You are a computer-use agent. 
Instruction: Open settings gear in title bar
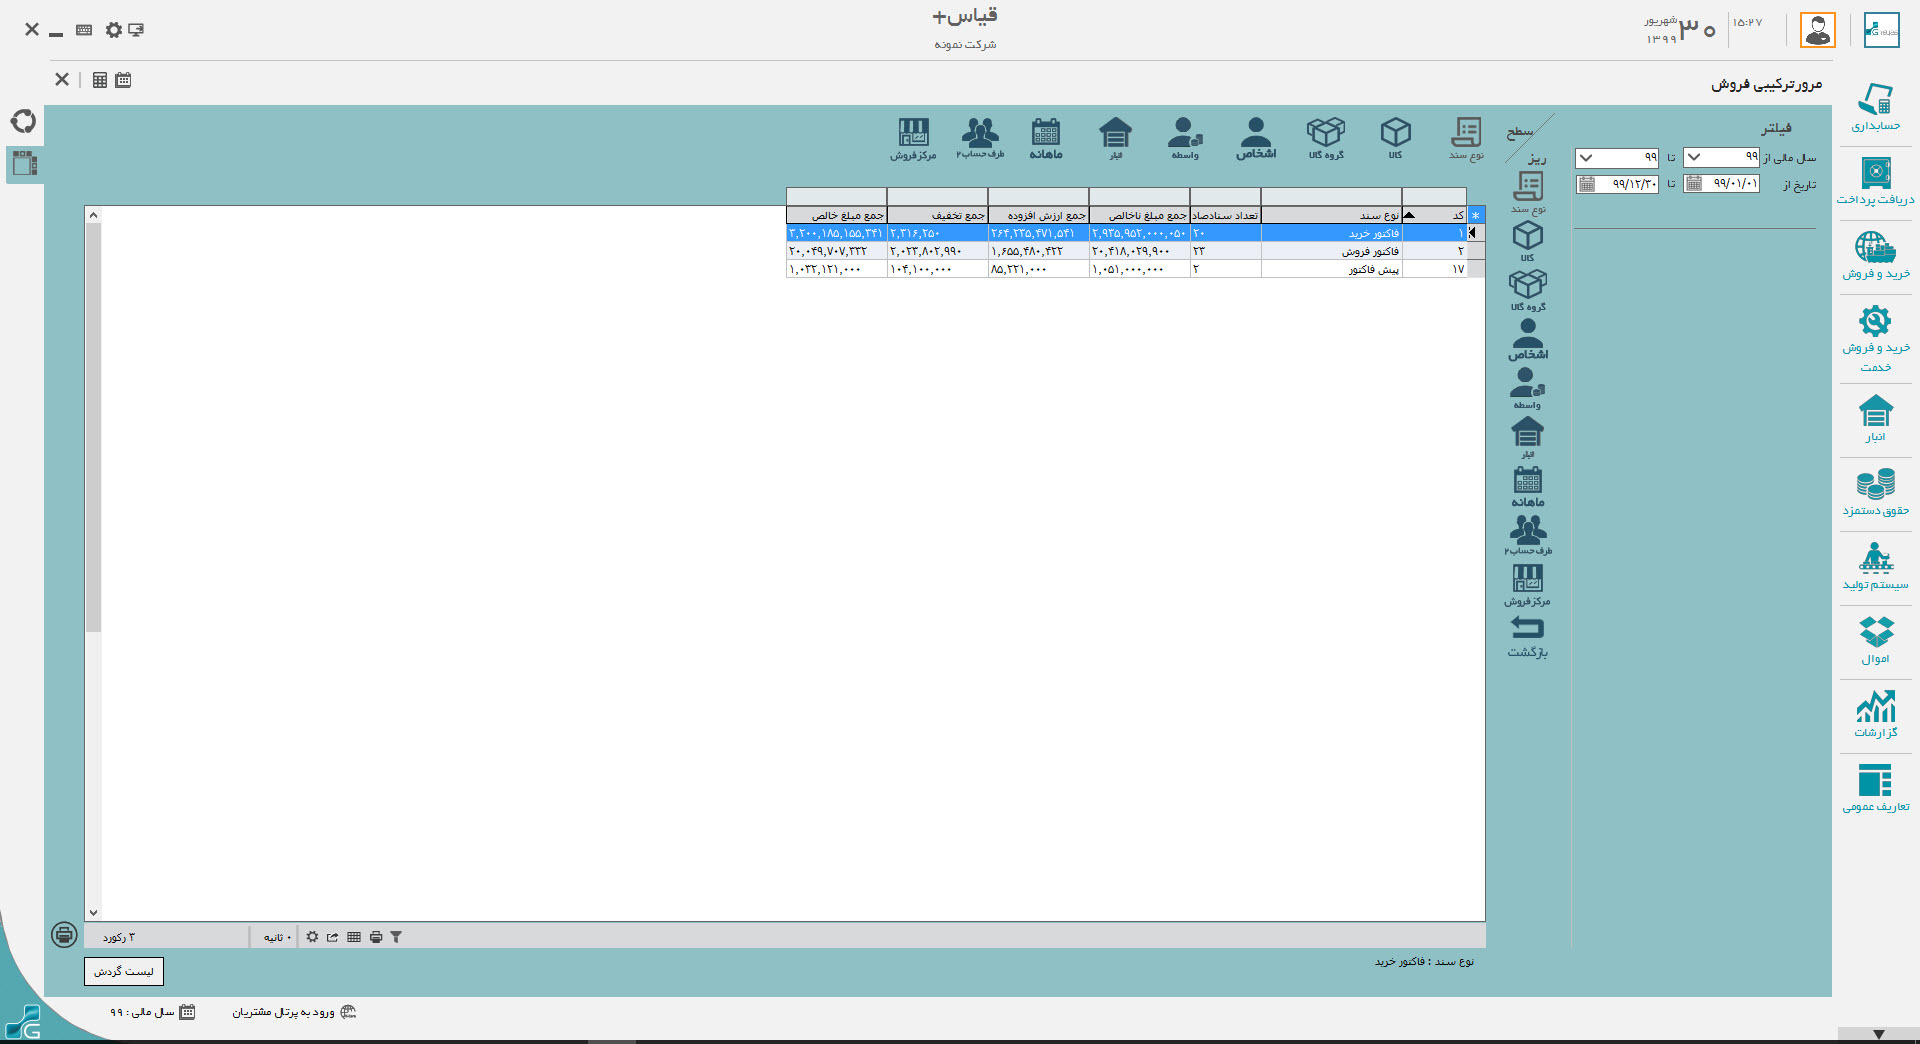[x=114, y=30]
